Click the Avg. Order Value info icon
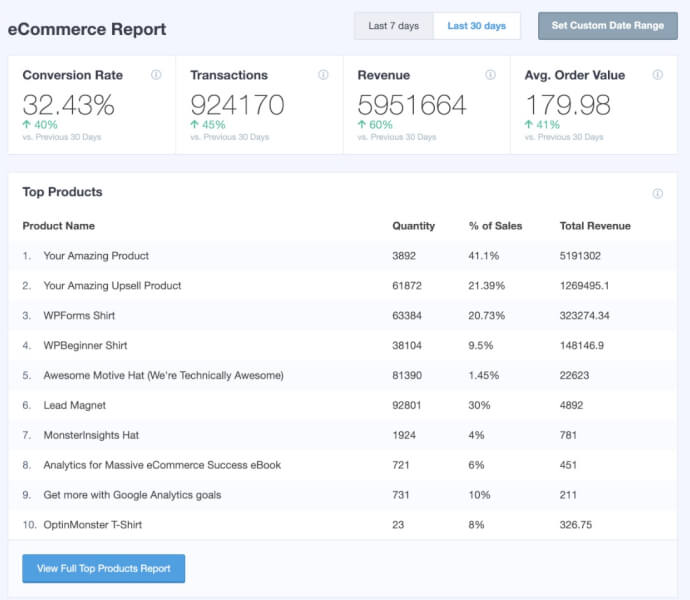Screen dimensions: 690x600 click(x=657, y=75)
